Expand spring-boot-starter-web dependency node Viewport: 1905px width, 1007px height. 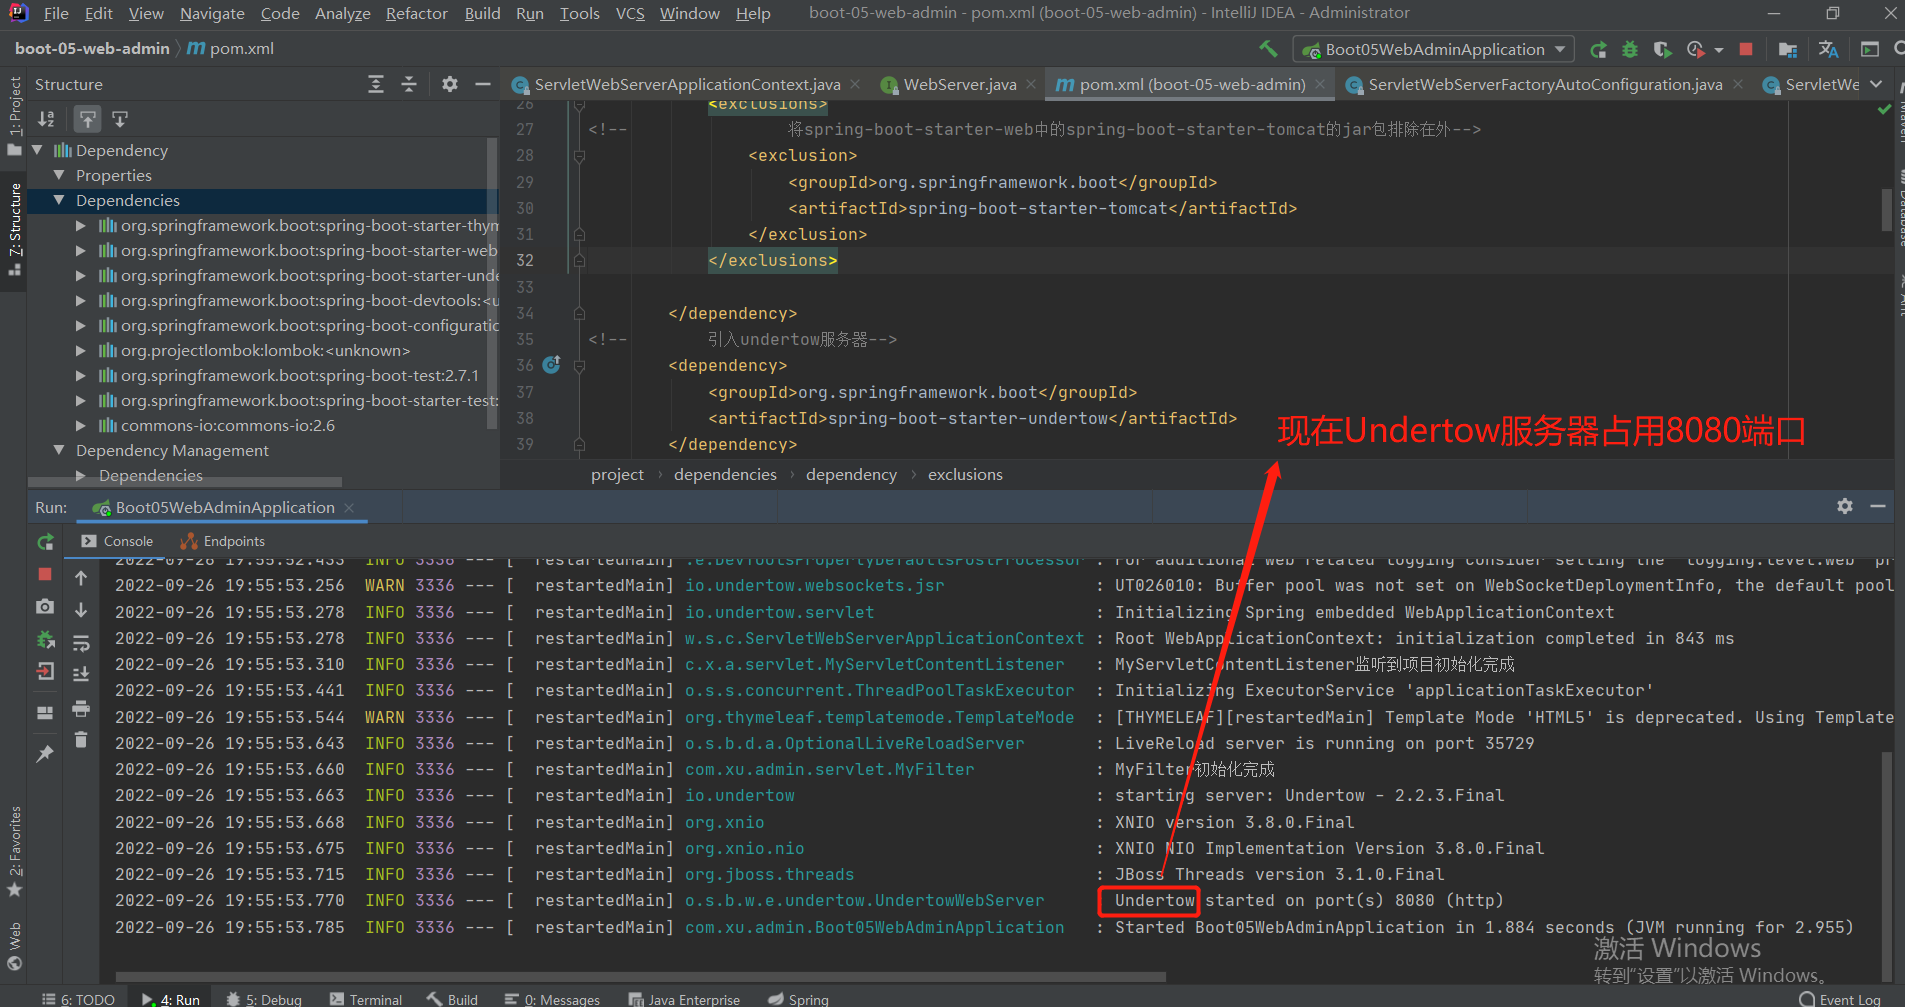pos(81,250)
